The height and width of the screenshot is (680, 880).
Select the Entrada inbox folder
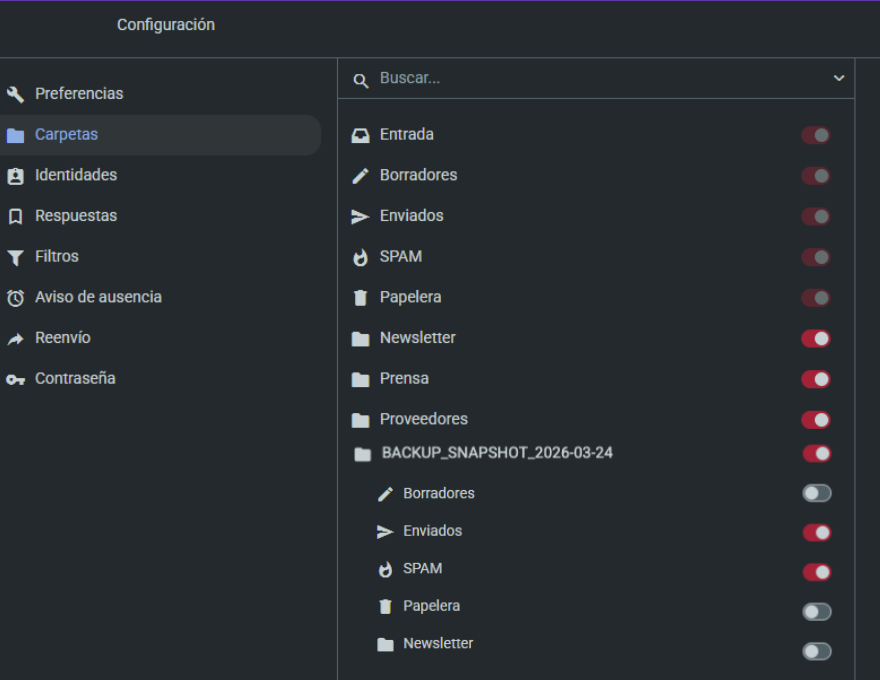406,135
